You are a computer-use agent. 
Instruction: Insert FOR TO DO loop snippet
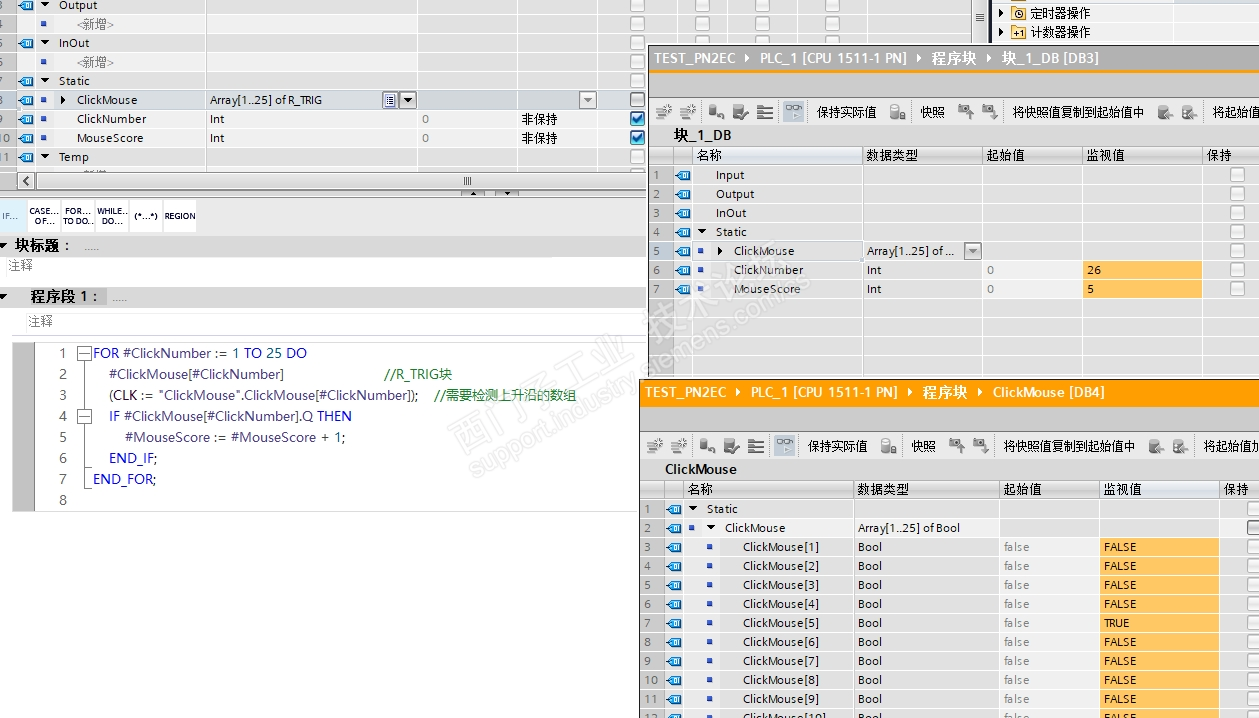point(78,216)
